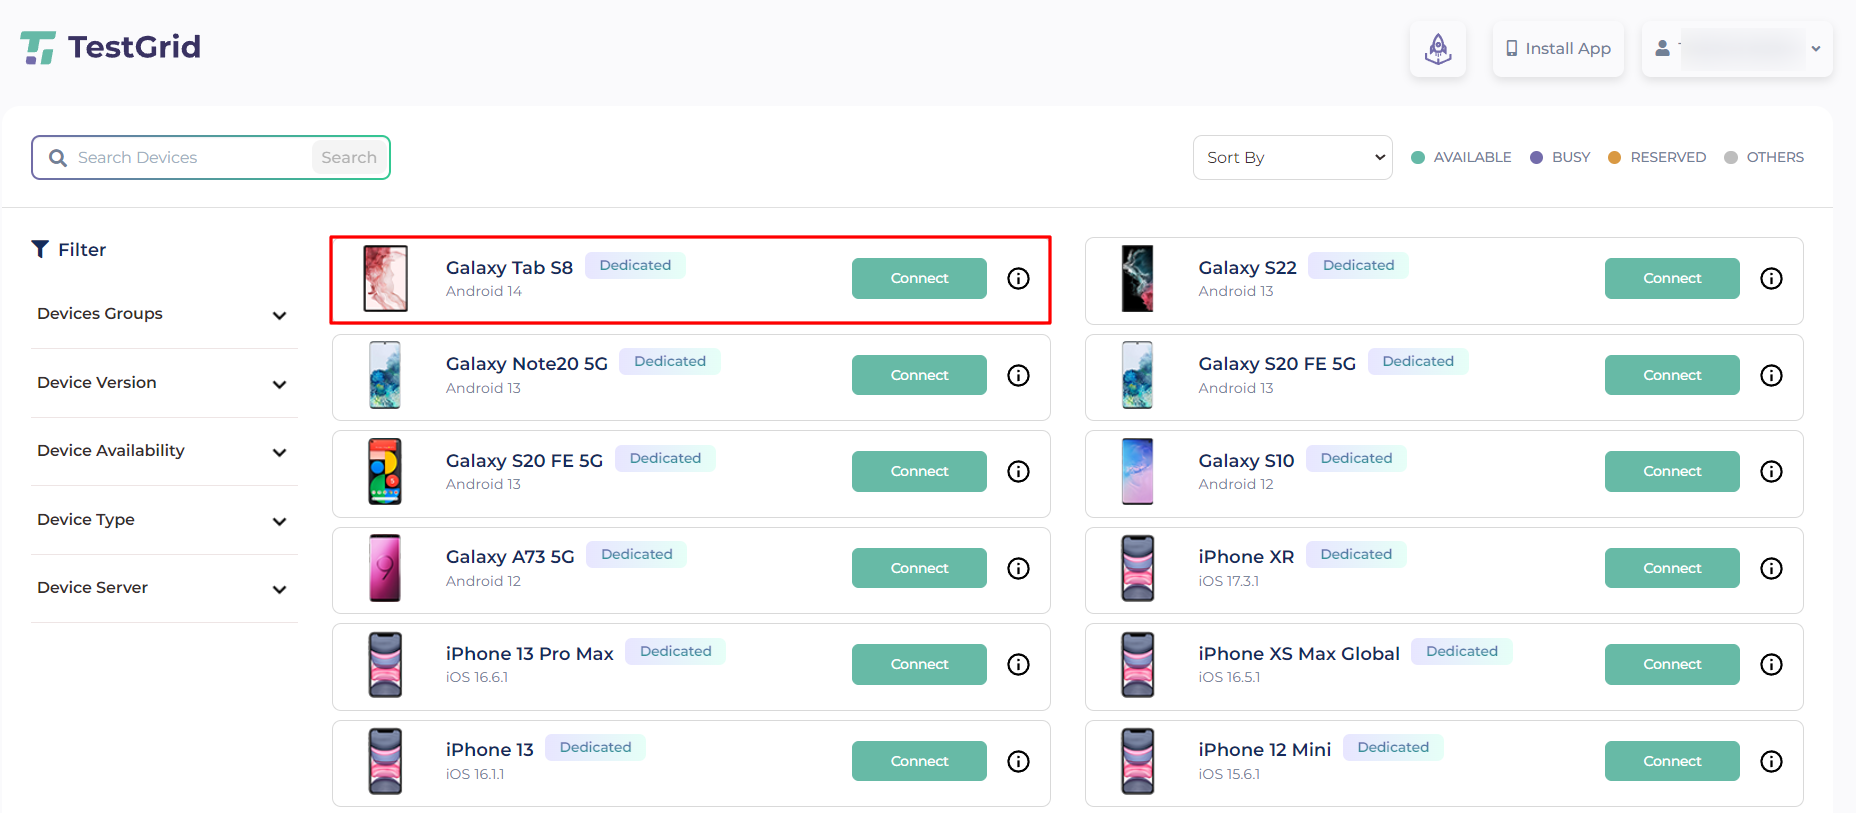Expand the Device Type filter
Viewport: 1856px width, 813px height.
click(163, 520)
